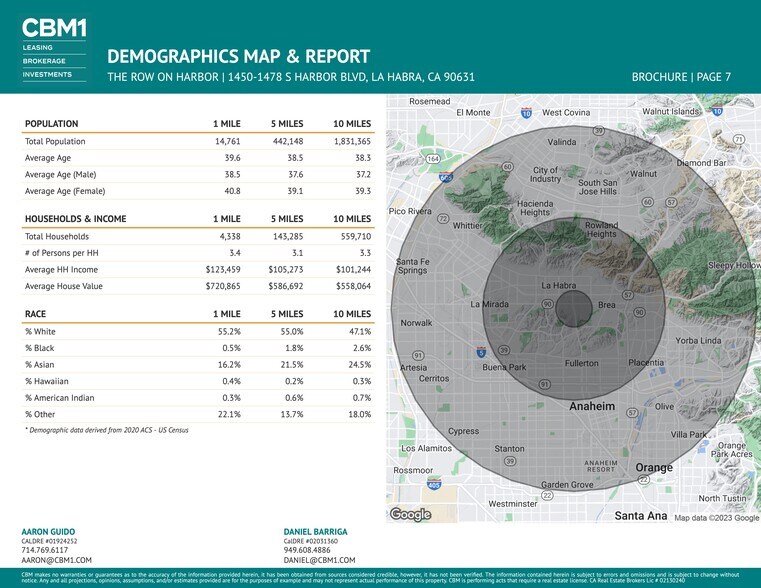
Task: Click email link AARON@CBM1.COM
Action: coord(56,560)
